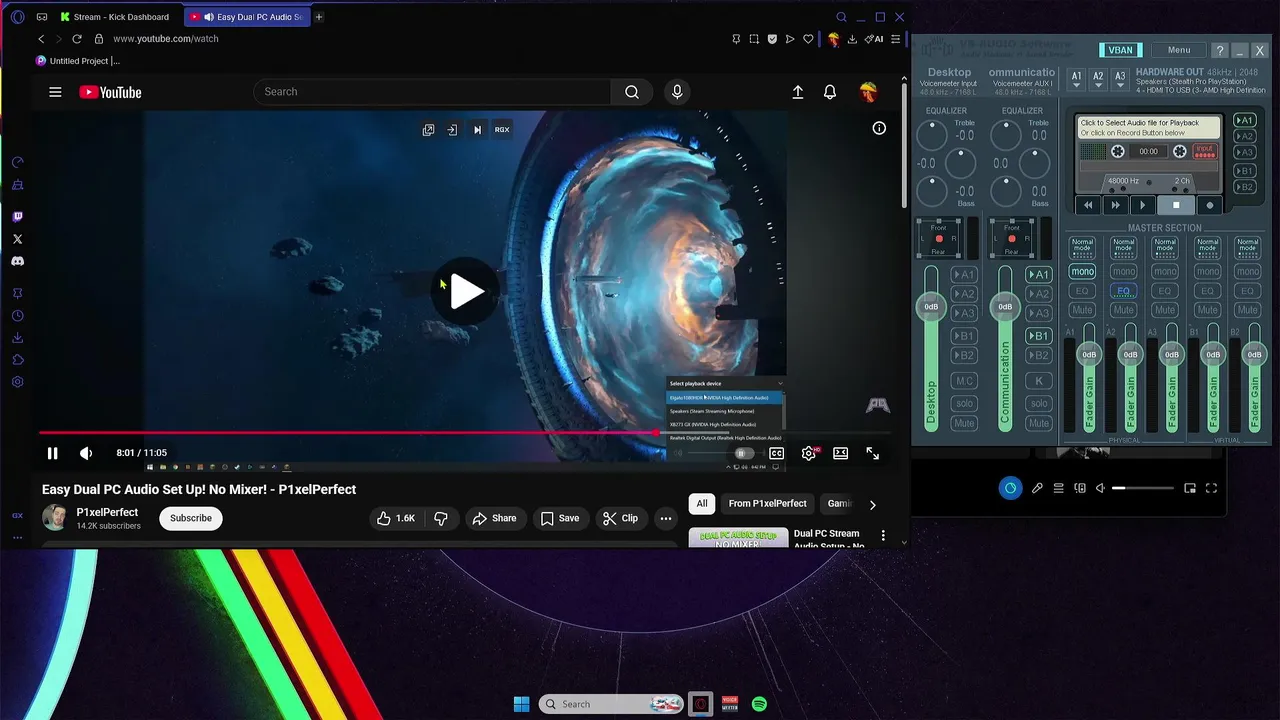
Task: Toggle closed captions on video
Action: click(x=777, y=453)
